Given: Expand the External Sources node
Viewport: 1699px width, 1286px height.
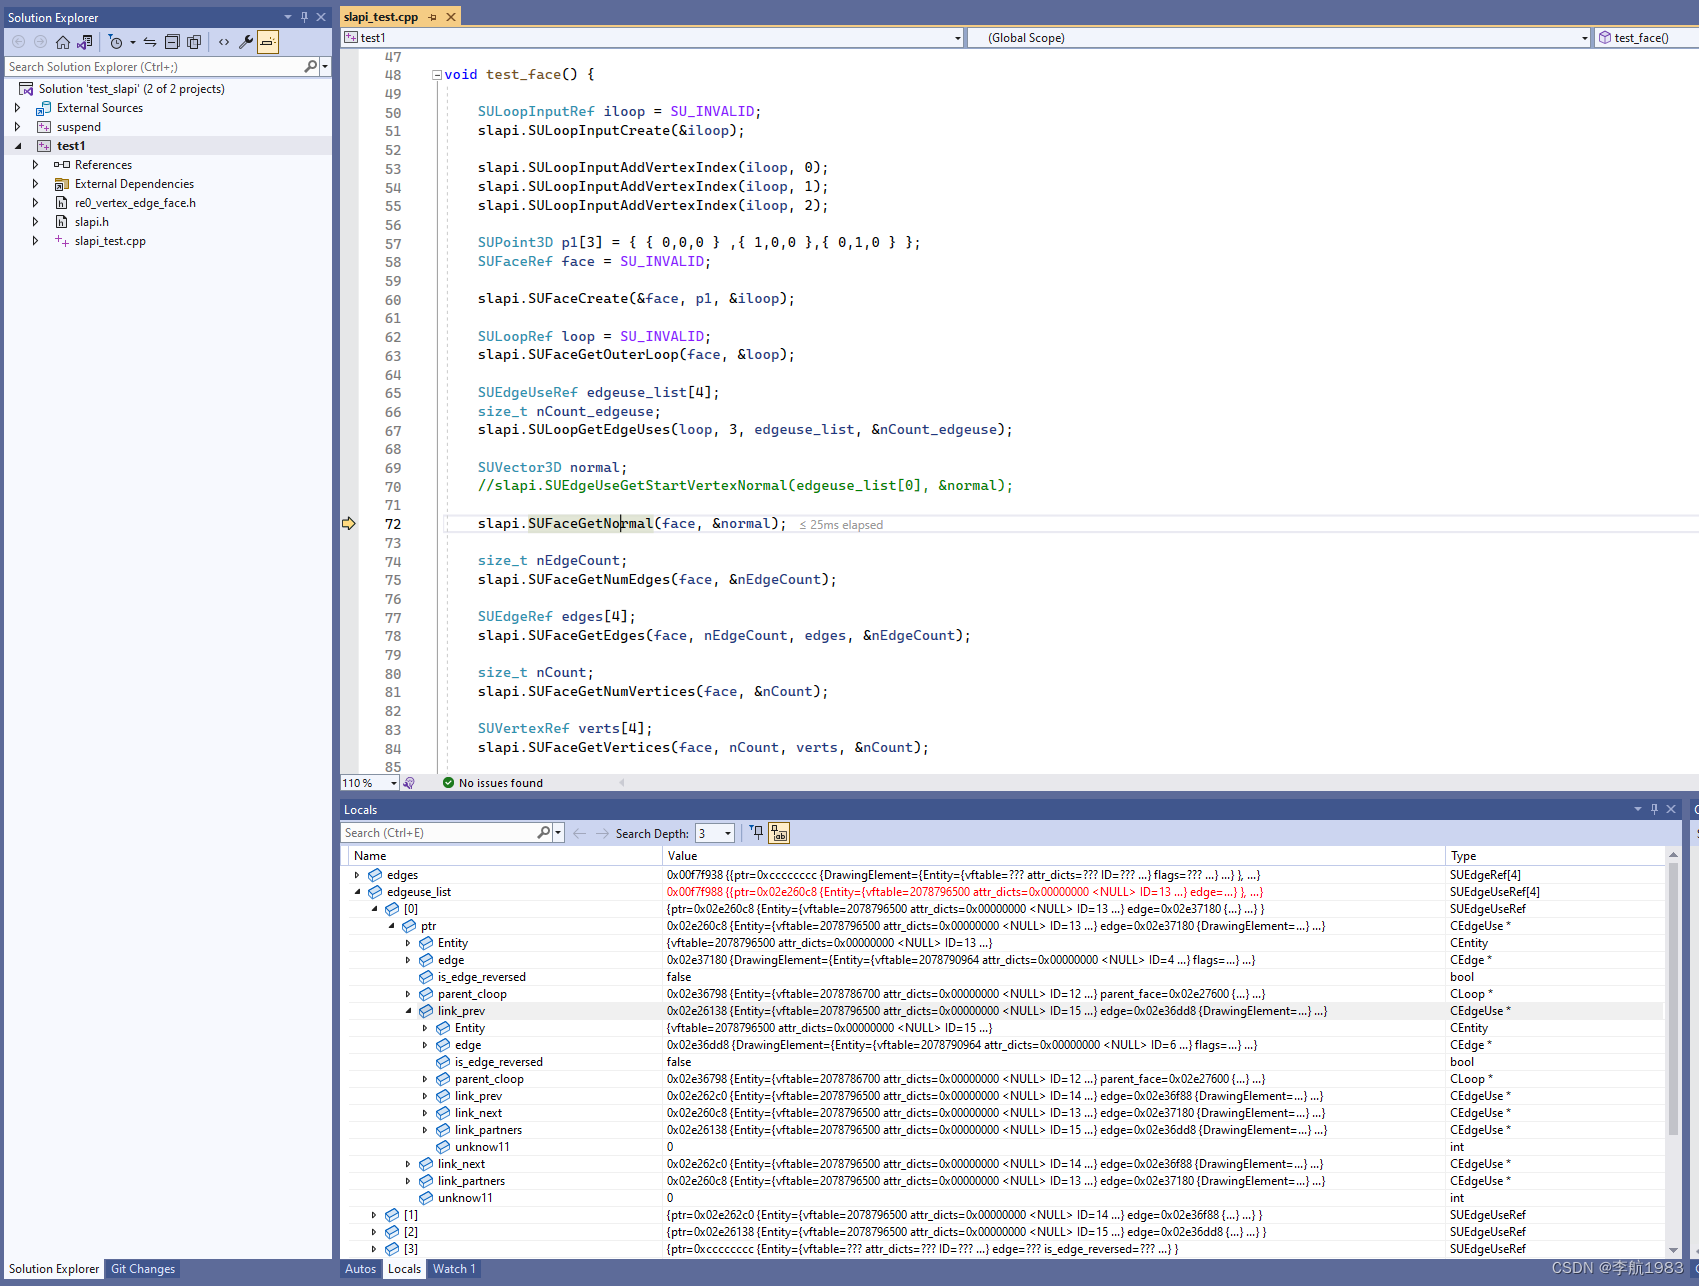Looking at the screenshot, I should [17, 108].
